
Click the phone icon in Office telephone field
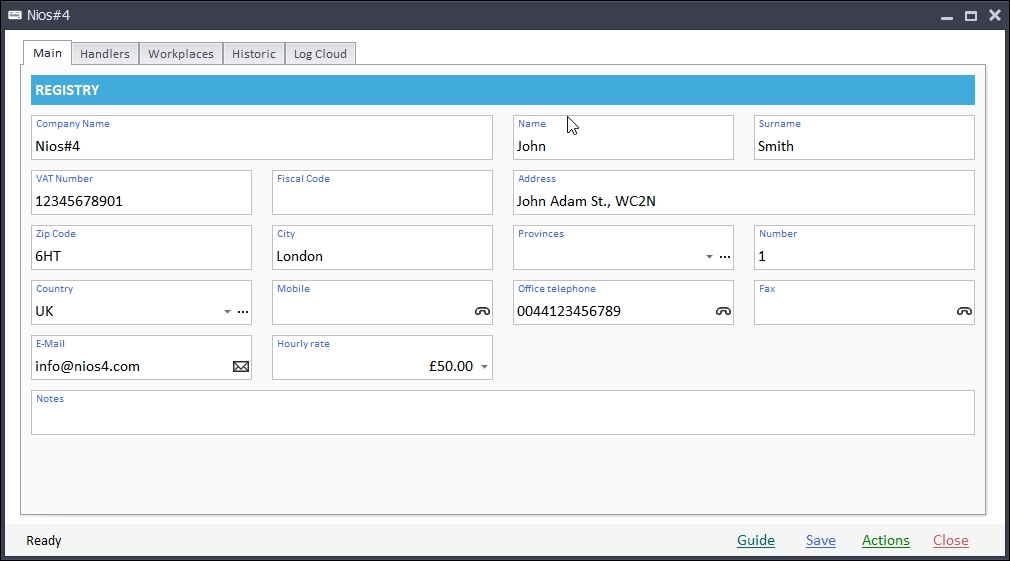coord(723,311)
